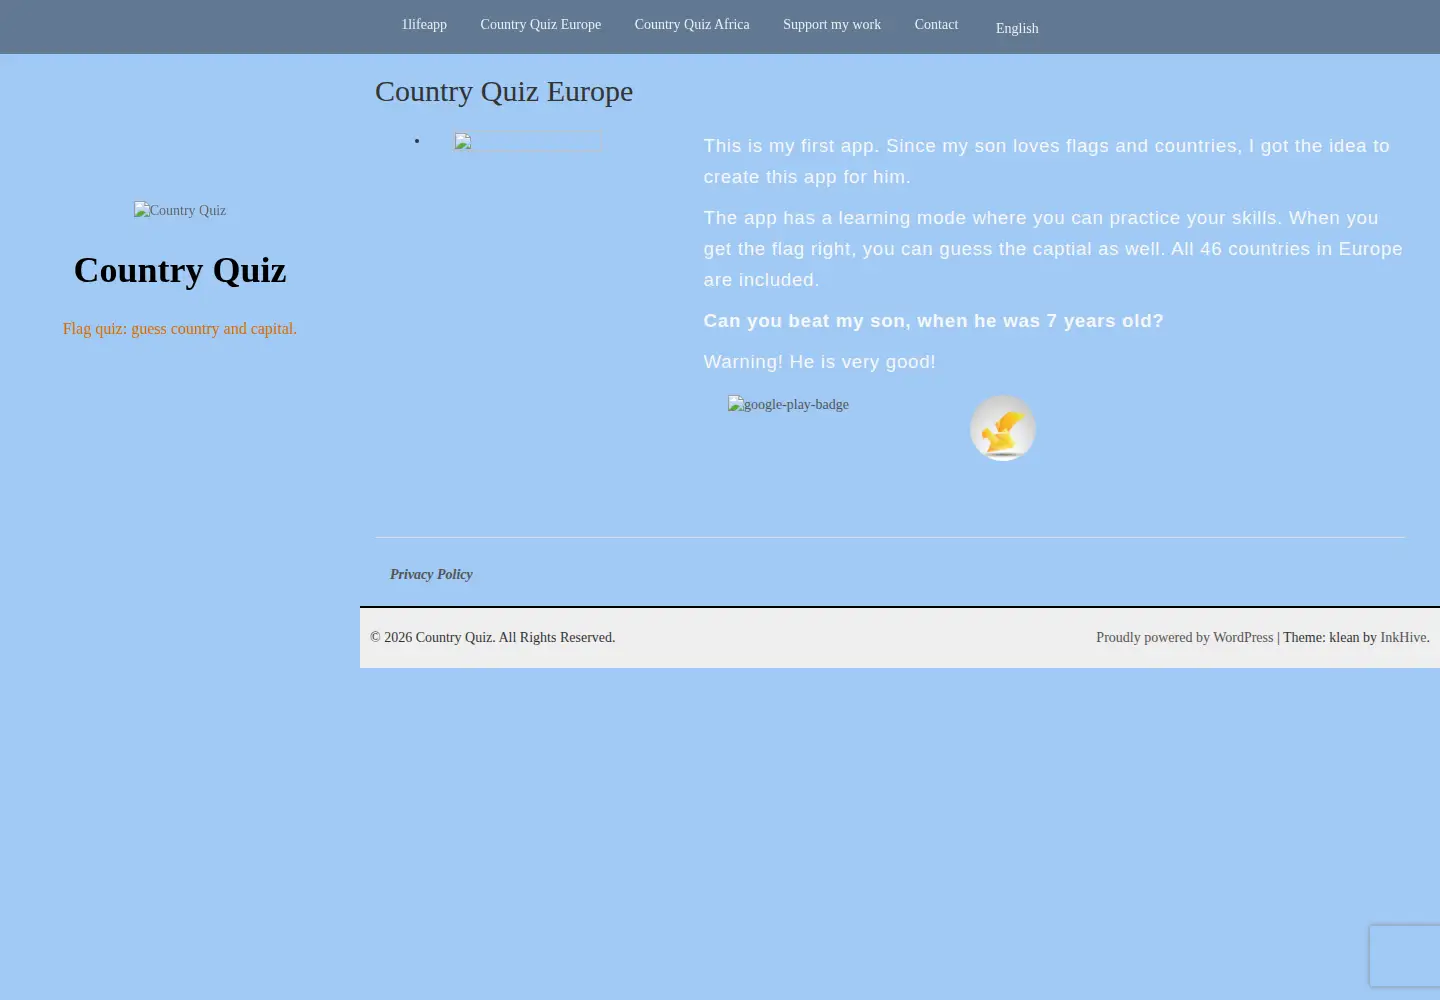The height and width of the screenshot is (1000, 1440).
Task: Click the reCAPTCHA badge at the page corner
Action: click(1405, 956)
